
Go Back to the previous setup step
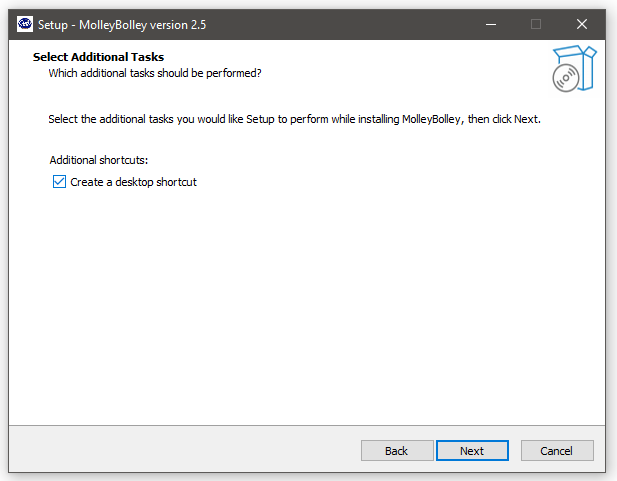tap(397, 450)
